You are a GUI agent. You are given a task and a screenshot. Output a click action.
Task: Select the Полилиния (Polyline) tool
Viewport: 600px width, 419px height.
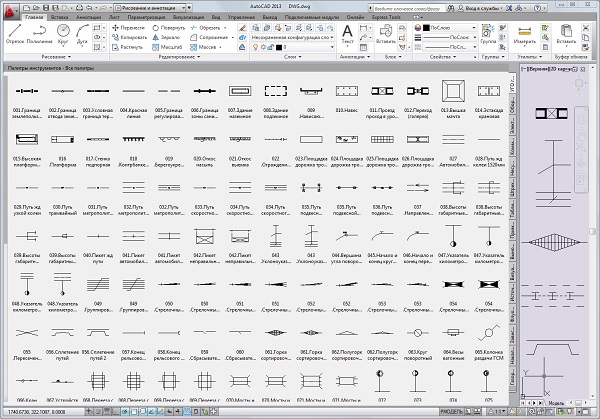point(40,33)
